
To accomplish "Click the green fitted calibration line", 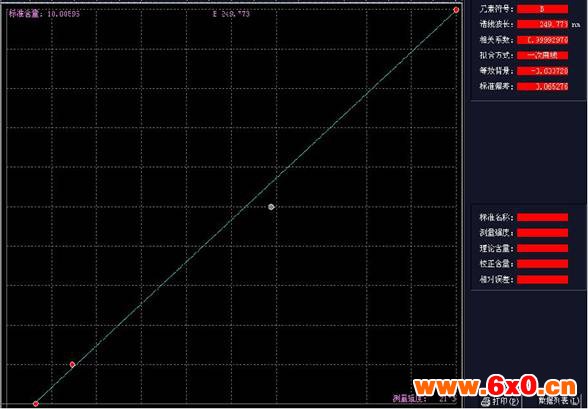I will click(246, 207).
